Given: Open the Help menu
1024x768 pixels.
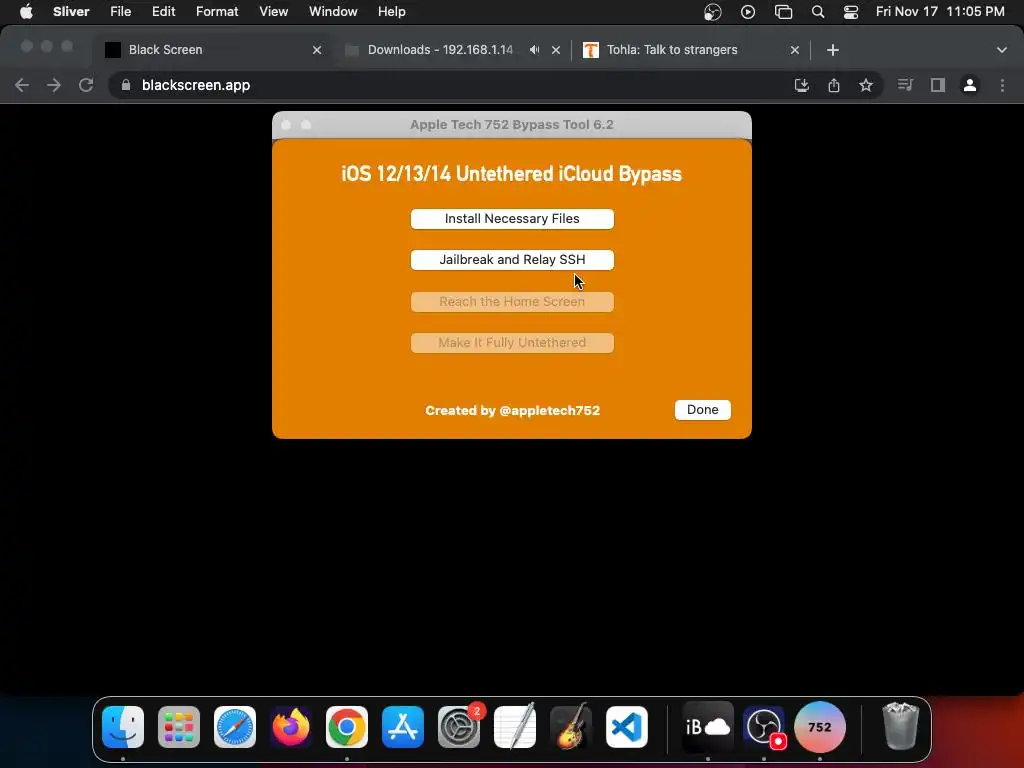Looking at the screenshot, I should tap(391, 12).
